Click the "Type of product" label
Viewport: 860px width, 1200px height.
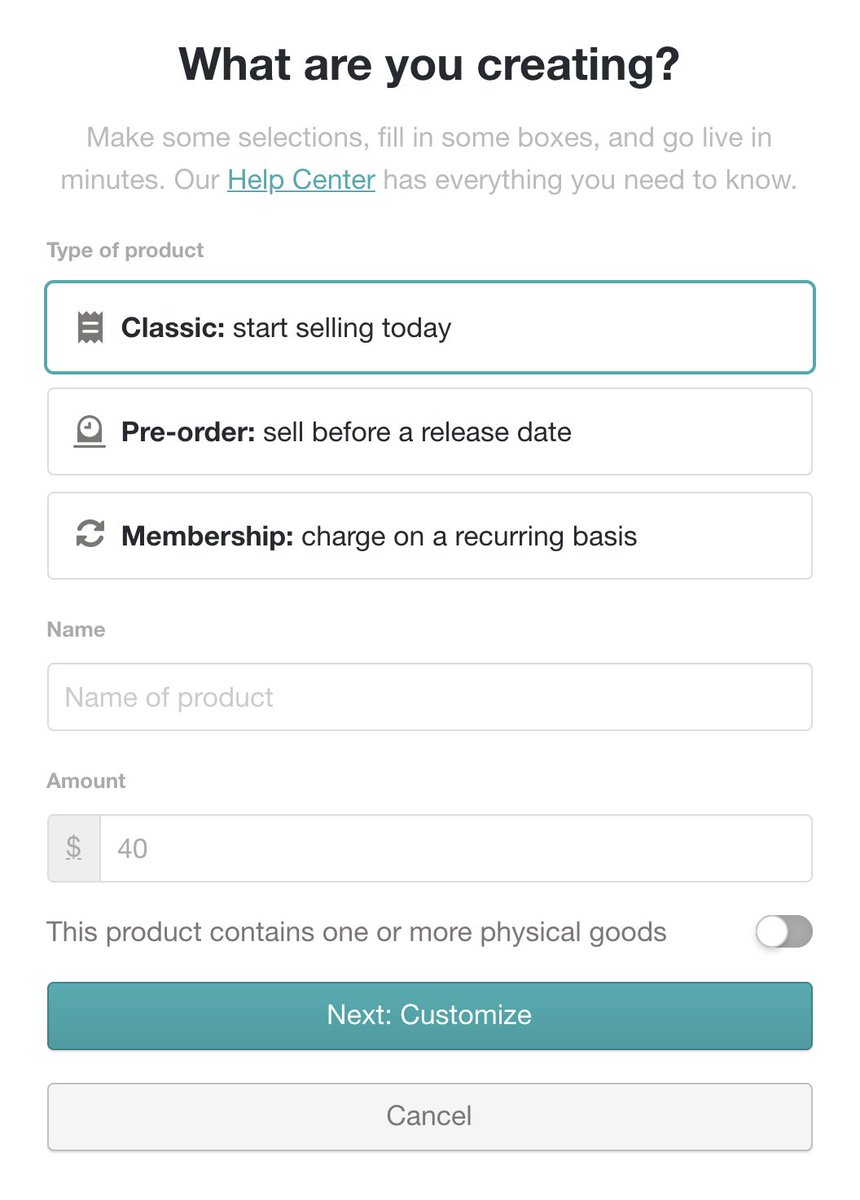[x=125, y=250]
